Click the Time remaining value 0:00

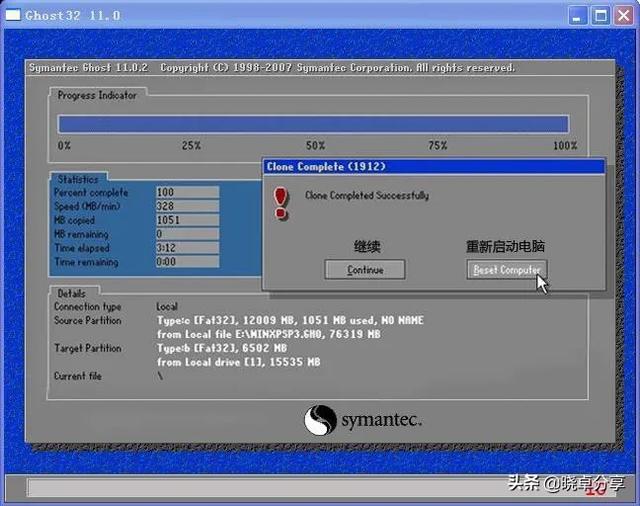[187, 262]
